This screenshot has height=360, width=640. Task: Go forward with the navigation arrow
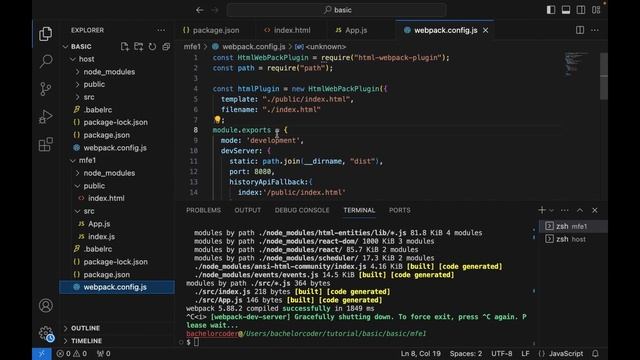point(215,10)
